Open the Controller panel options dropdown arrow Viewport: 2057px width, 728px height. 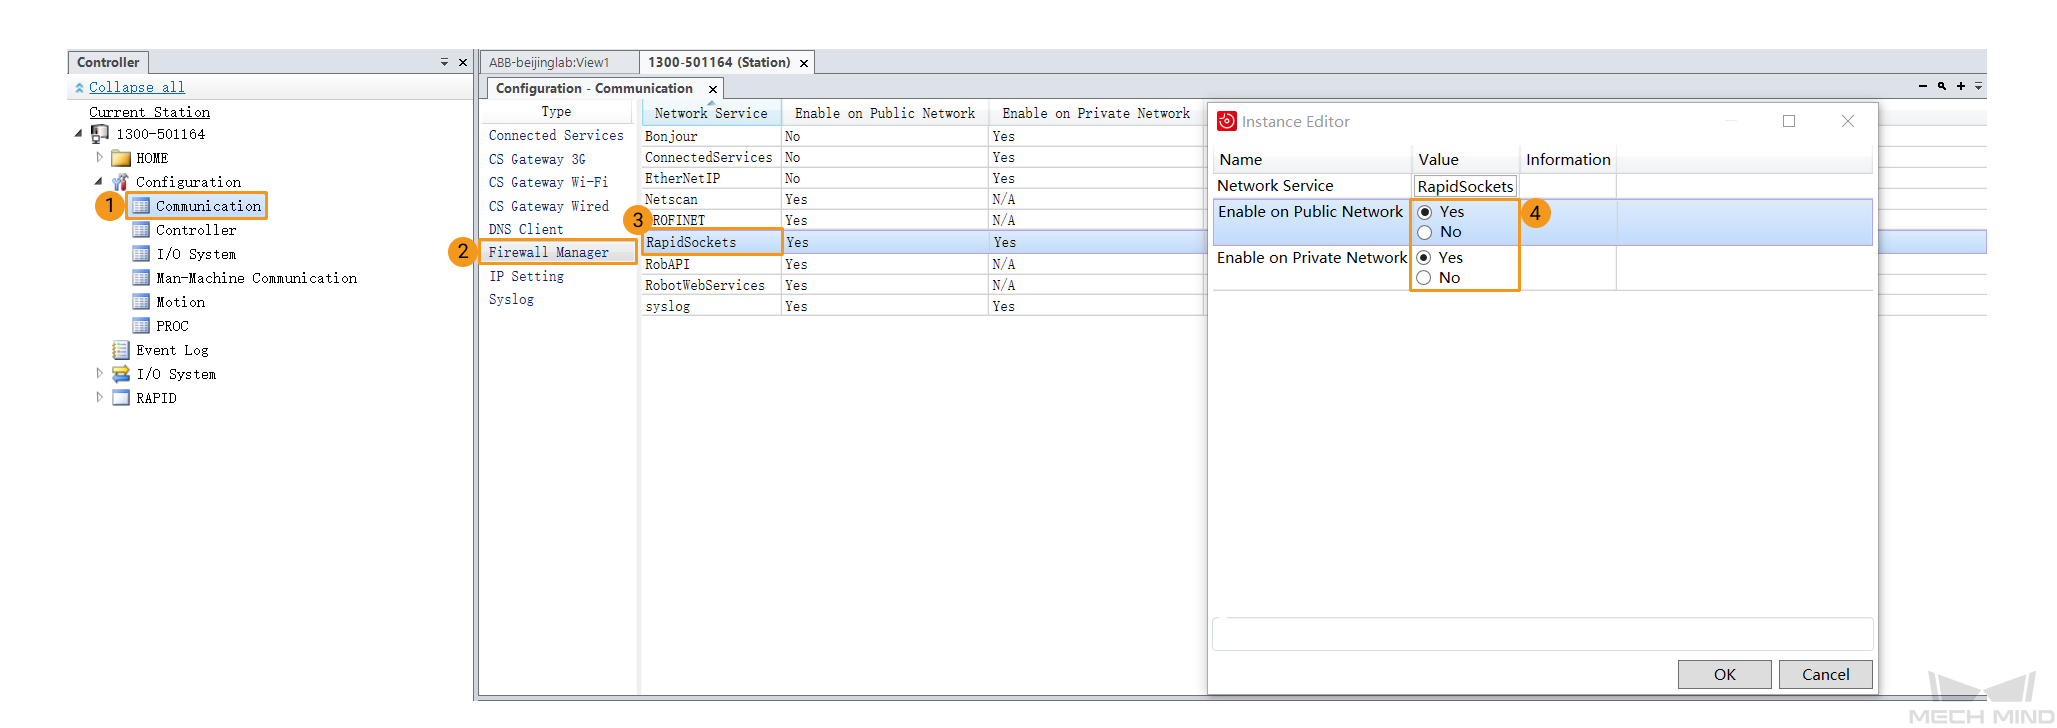445,62
